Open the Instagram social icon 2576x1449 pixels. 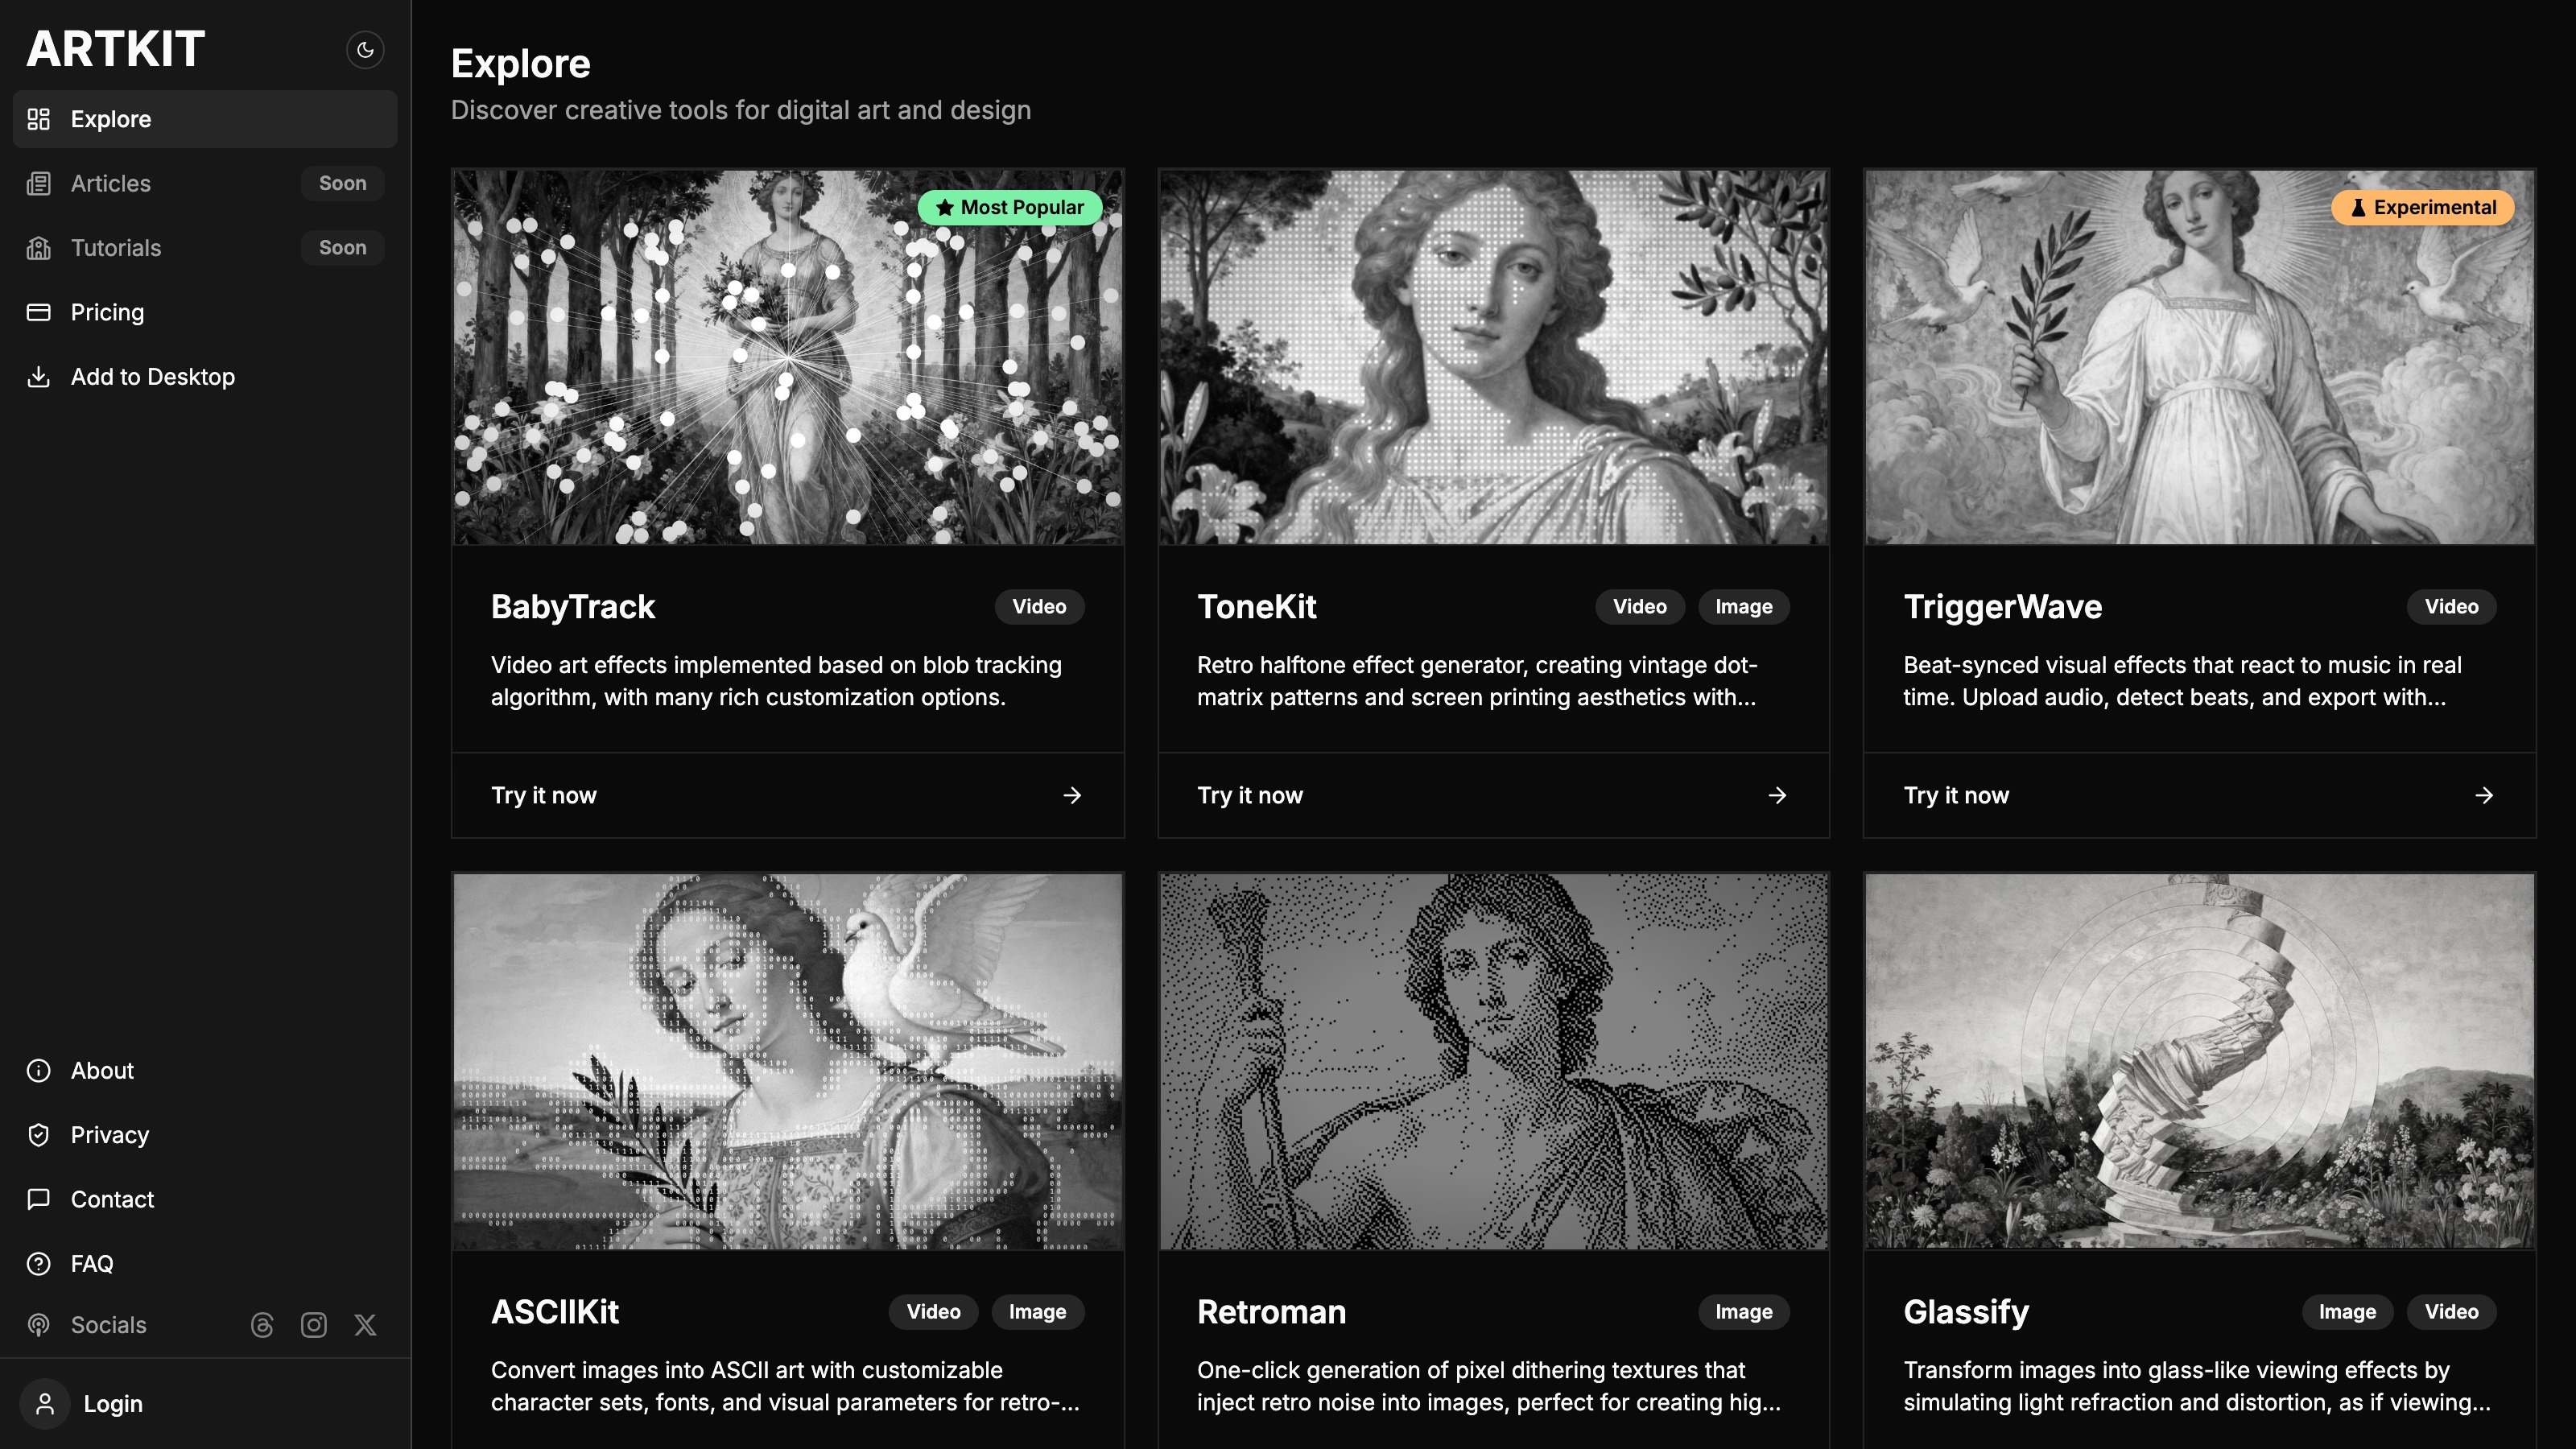click(x=314, y=1325)
